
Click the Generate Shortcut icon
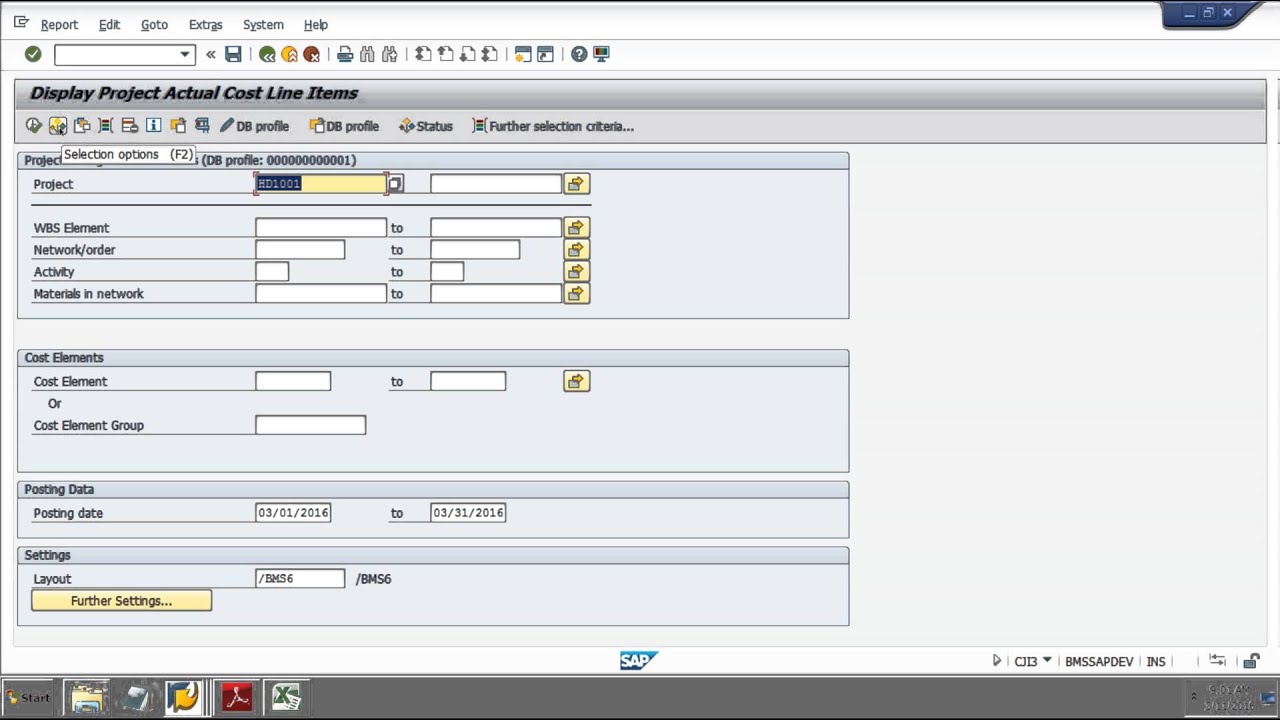pos(545,54)
